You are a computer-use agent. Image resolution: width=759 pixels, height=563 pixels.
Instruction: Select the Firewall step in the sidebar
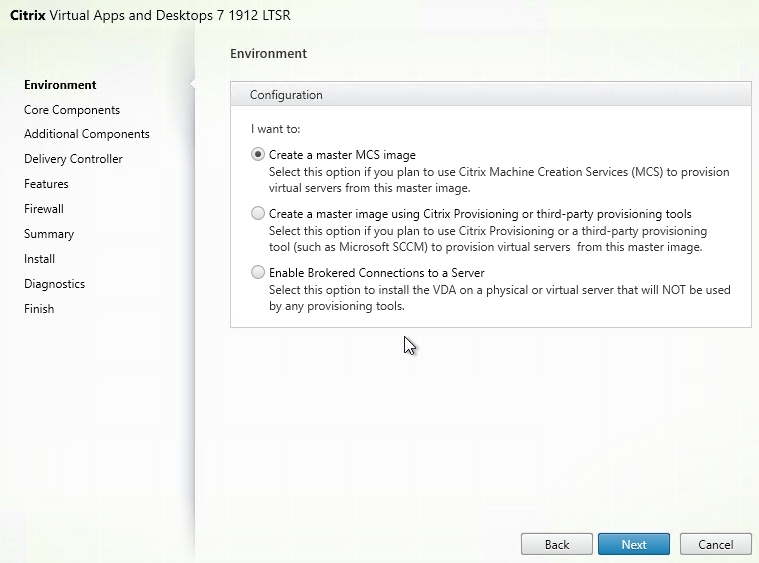pos(44,209)
